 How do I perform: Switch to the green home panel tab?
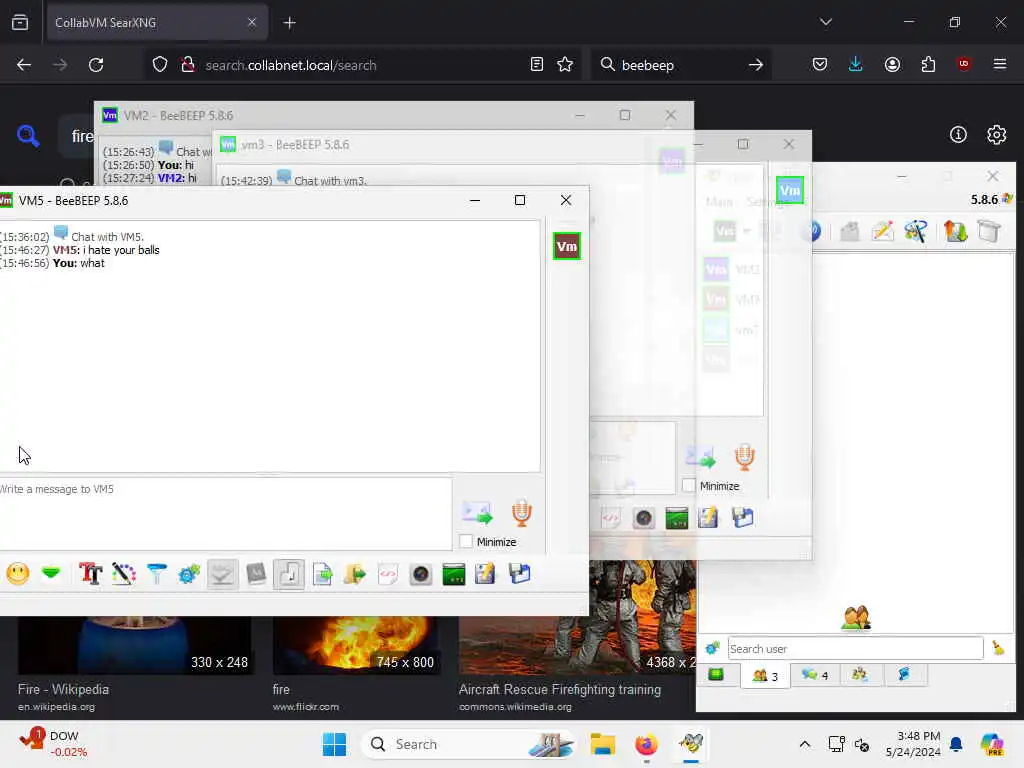click(x=716, y=675)
